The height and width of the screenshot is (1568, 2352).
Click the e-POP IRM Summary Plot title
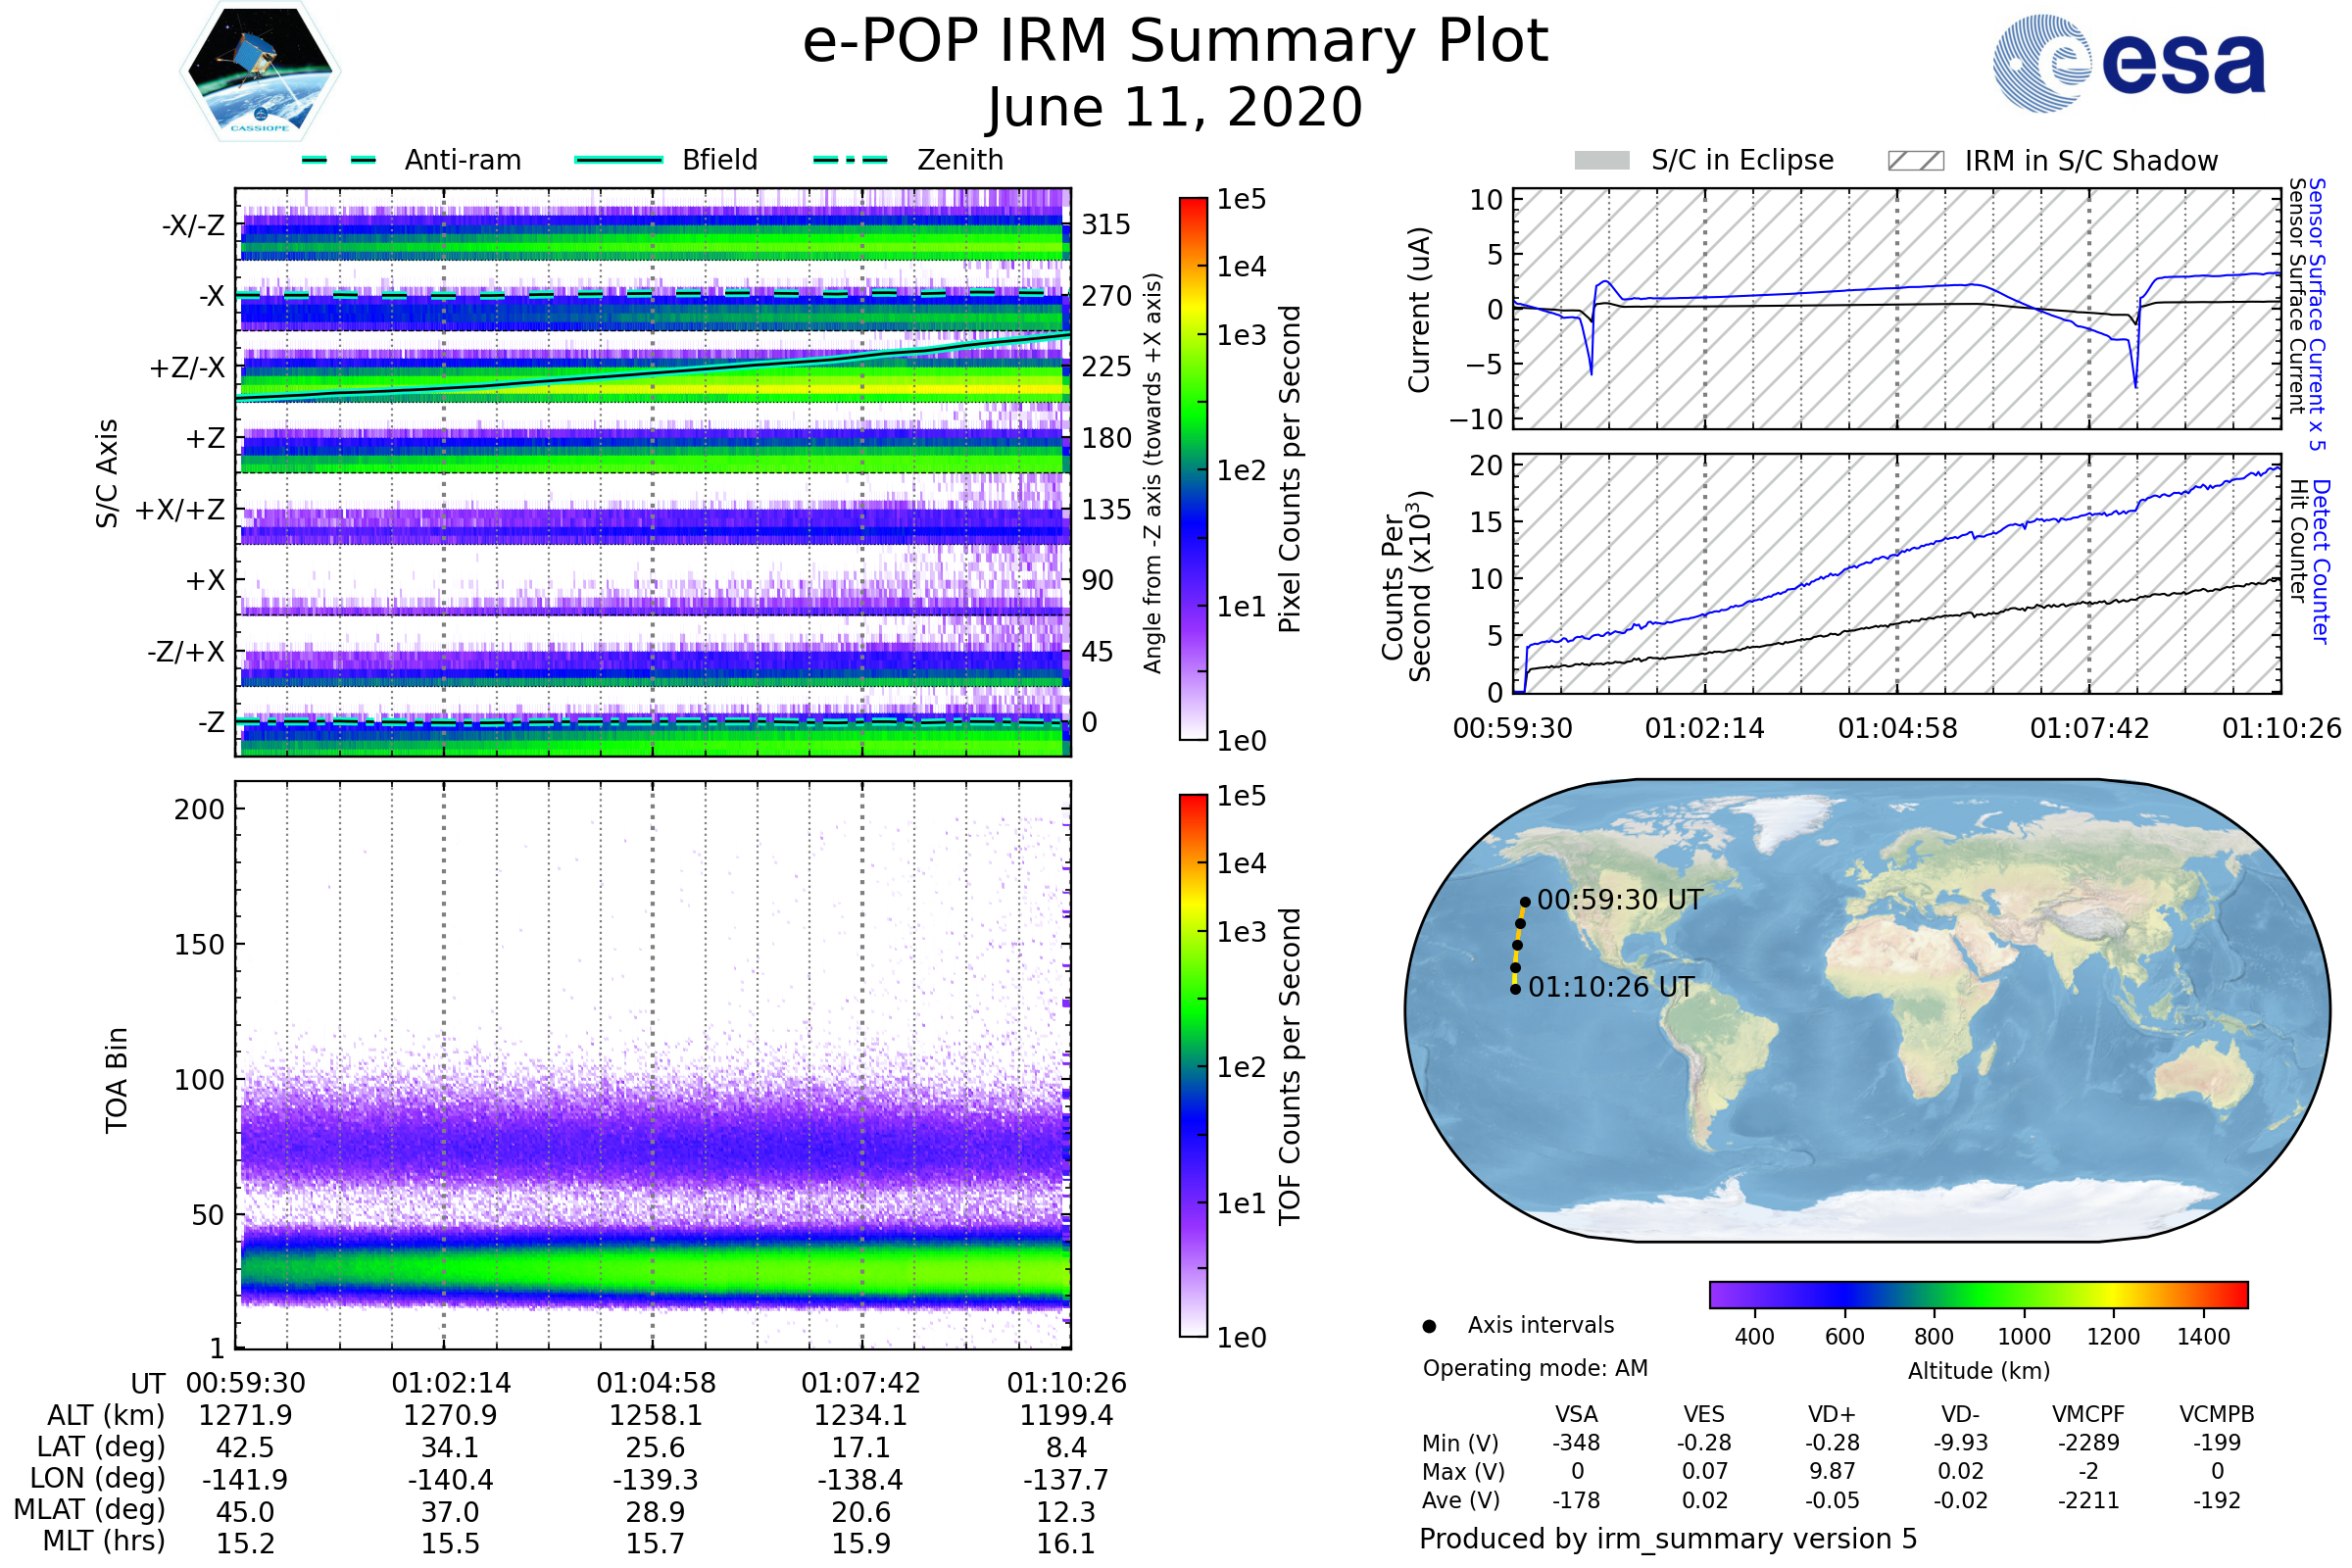coord(1175,42)
